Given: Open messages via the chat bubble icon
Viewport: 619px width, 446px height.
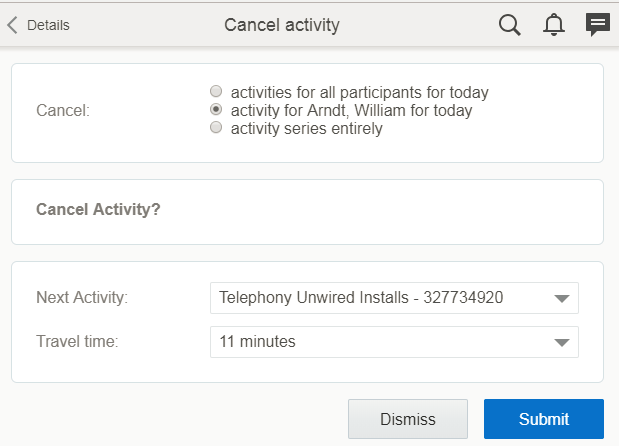Looking at the screenshot, I should point(598,25).
